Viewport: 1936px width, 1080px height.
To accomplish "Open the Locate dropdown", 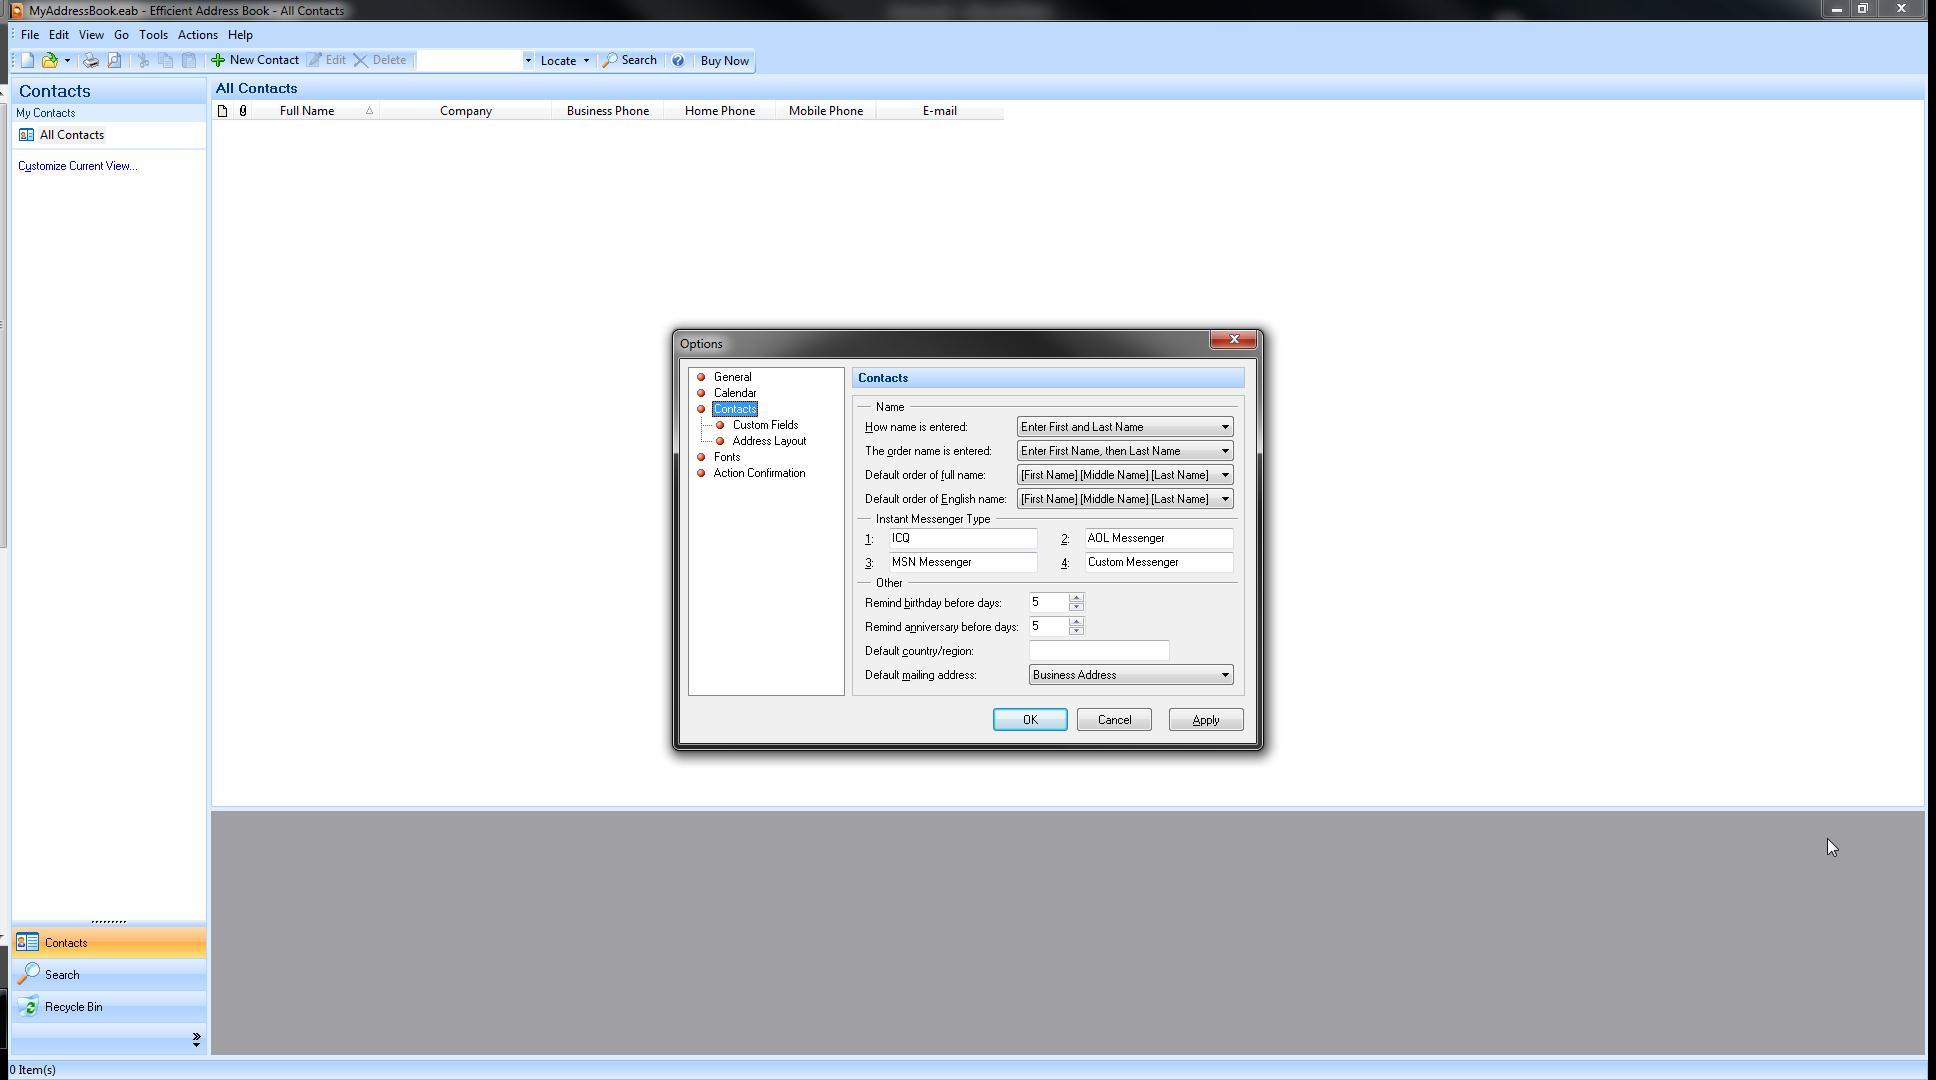I will [x=565, y=60].
